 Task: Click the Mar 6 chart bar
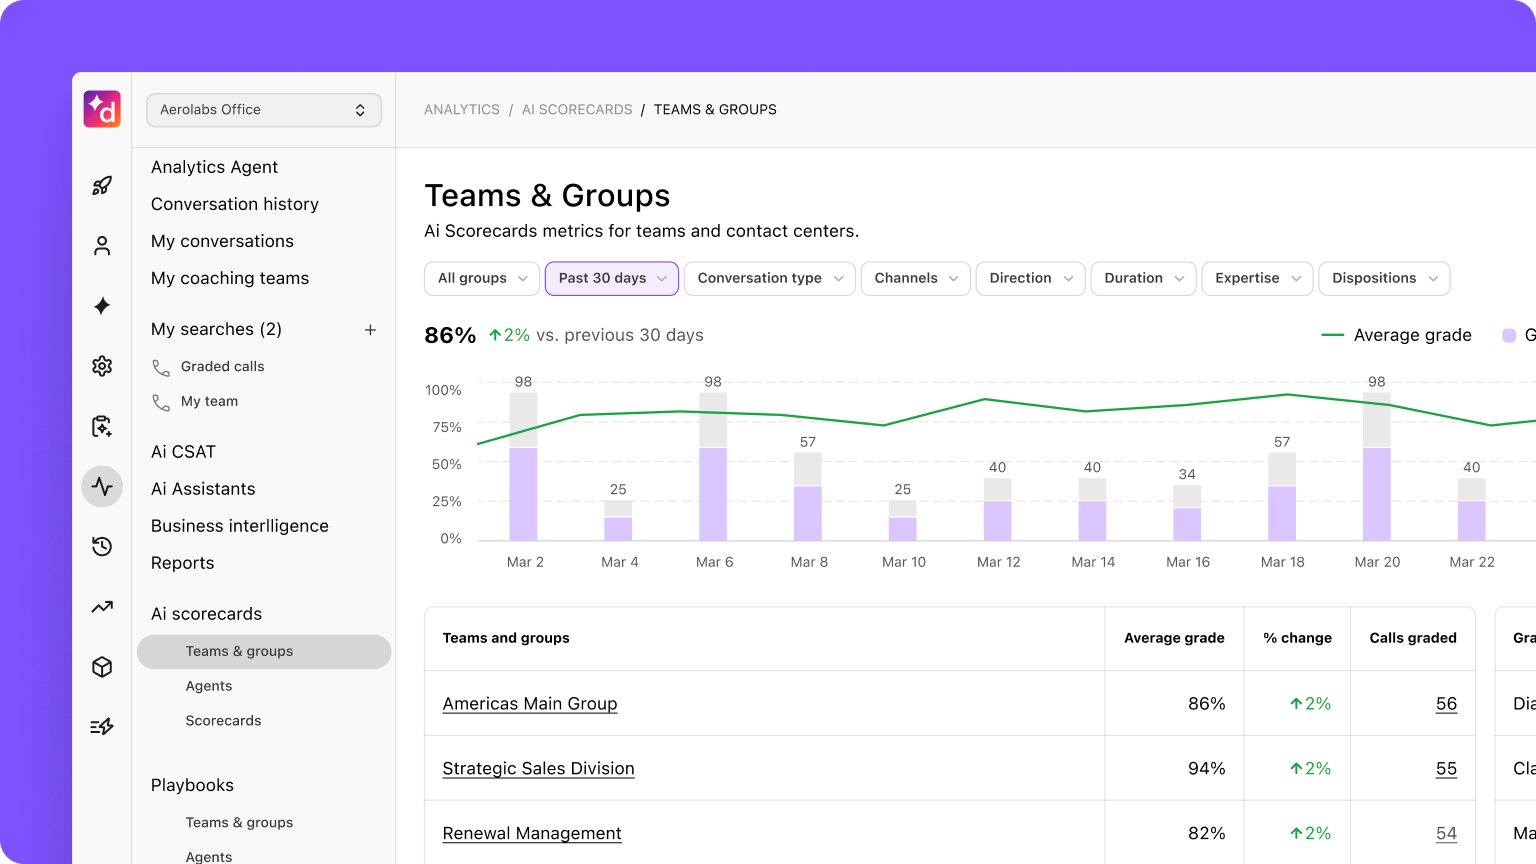713,467
